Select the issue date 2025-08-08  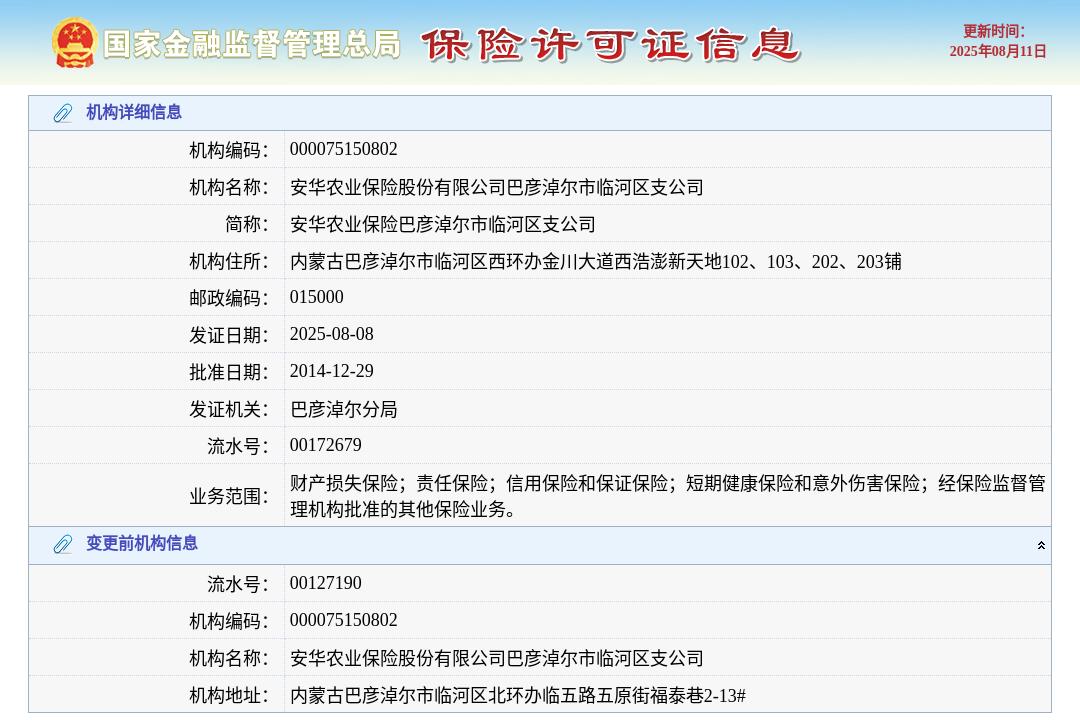click(x=331, y=334)
